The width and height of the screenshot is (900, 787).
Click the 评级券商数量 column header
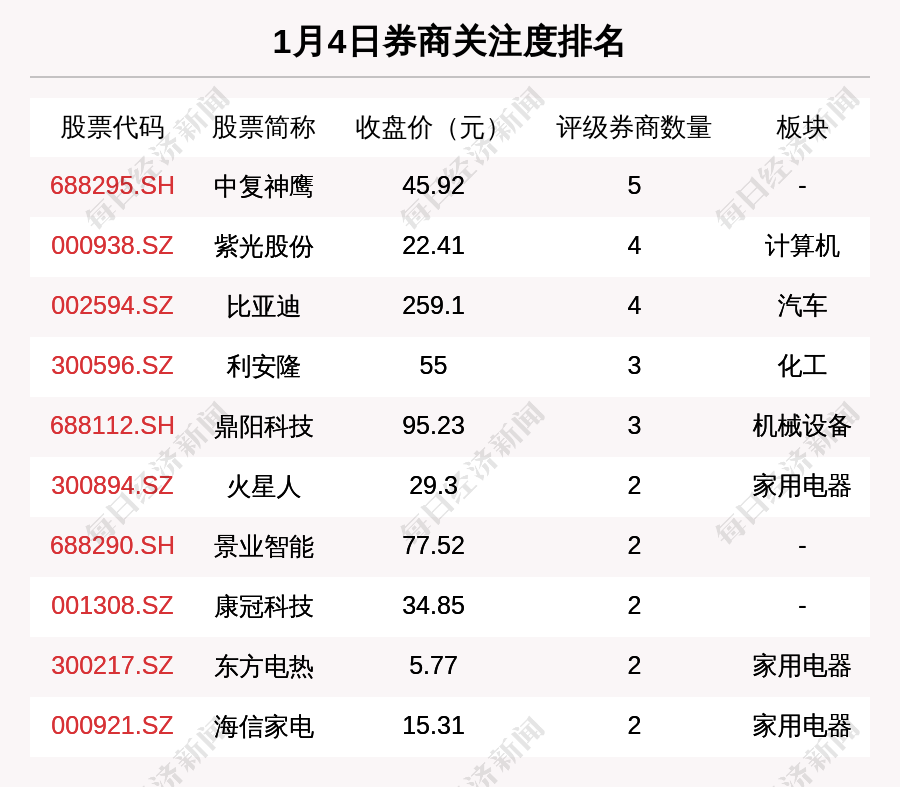coord(634,127)
